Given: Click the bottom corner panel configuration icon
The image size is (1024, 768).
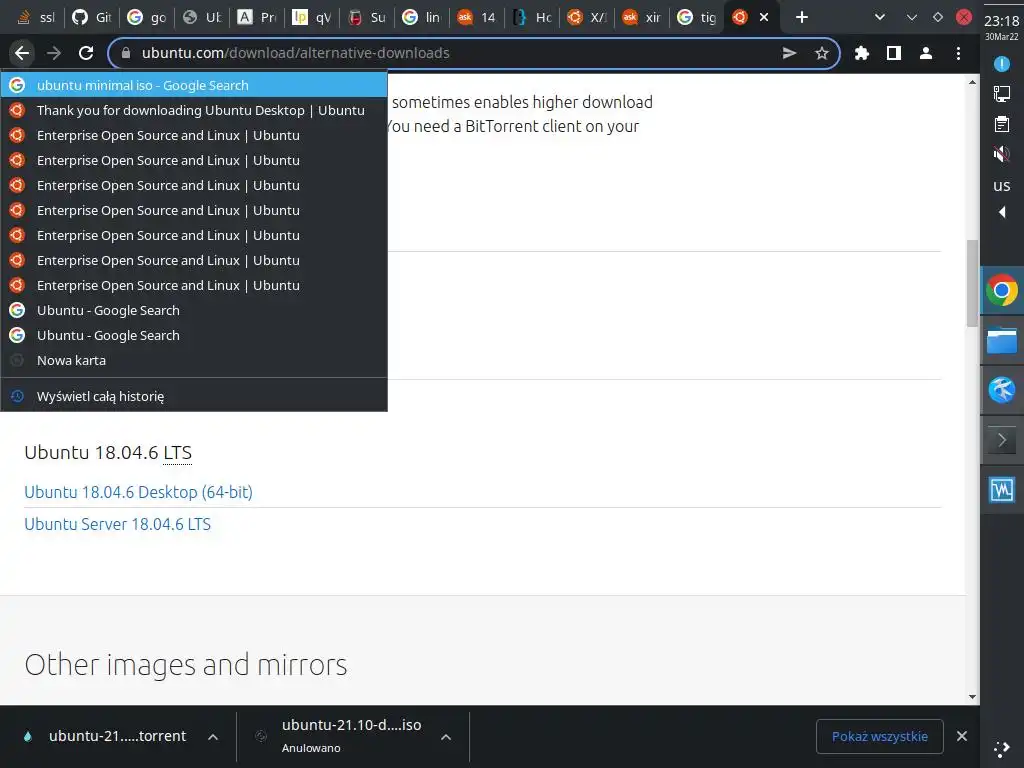Looking at the screenshot, I should coord(1002,749).
